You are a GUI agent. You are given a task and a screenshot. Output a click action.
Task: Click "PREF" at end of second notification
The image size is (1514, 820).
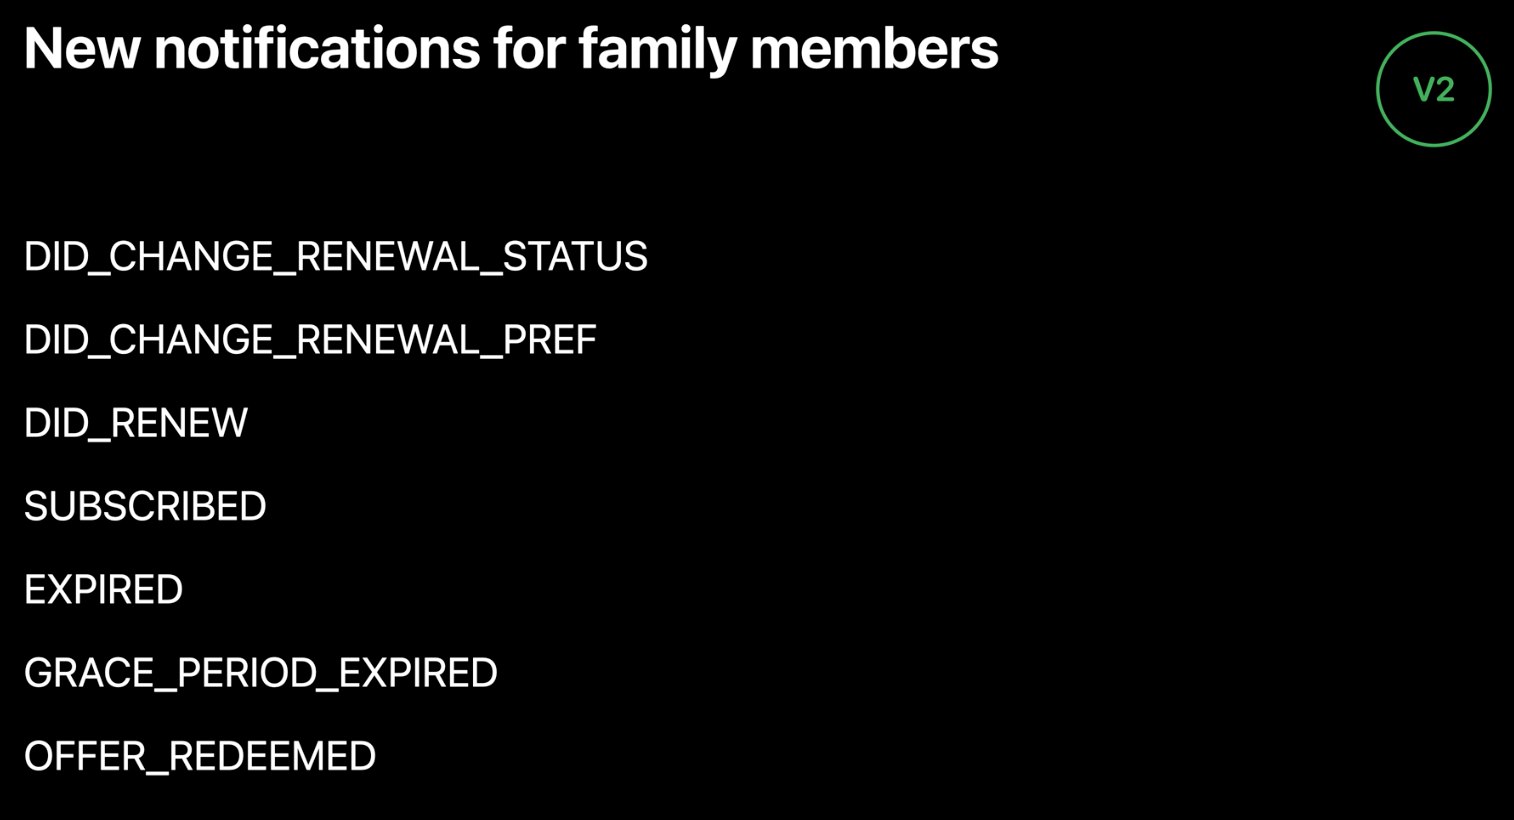point(549,340)
